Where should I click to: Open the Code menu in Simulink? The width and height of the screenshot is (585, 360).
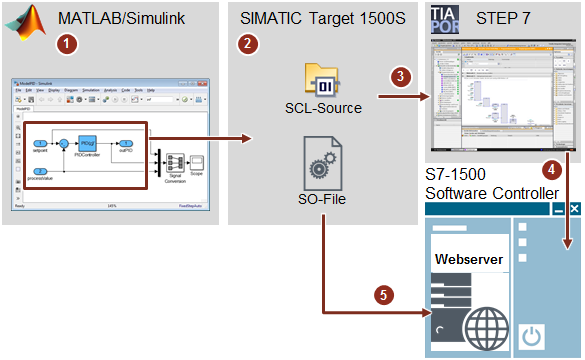pos(126,90)
